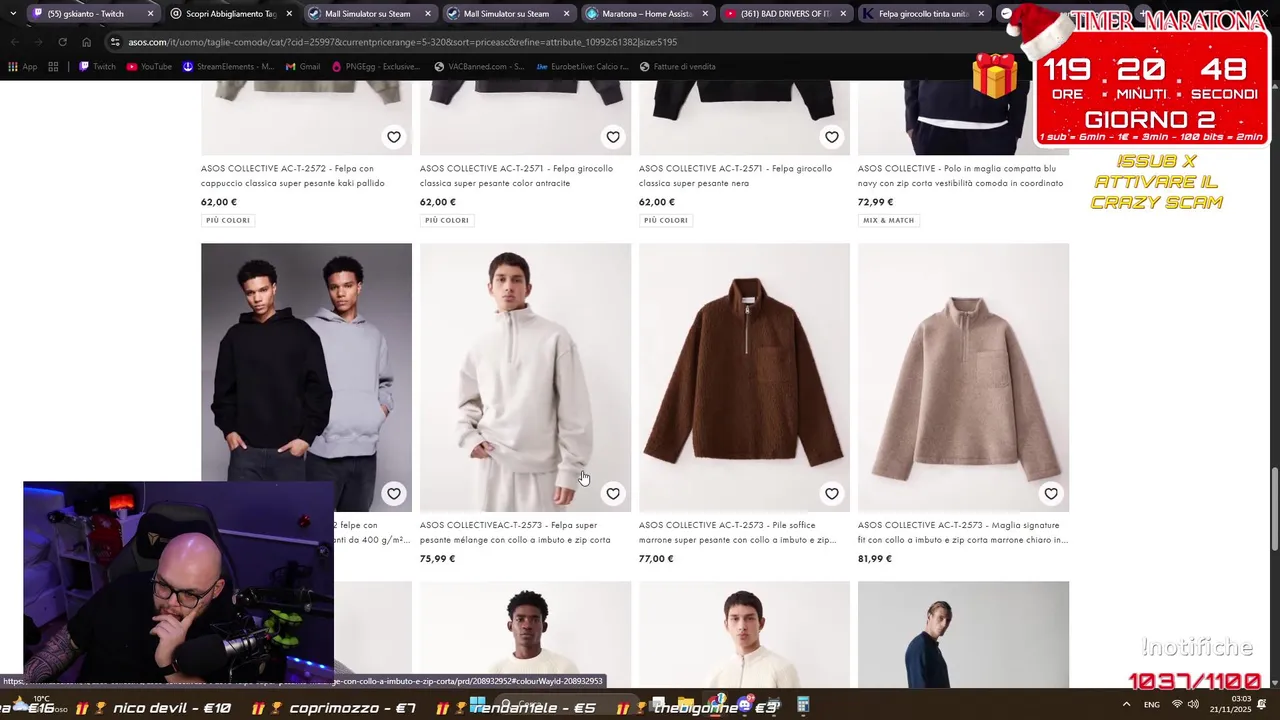Favorite the marrone chiaro maglia 81,99 € heart

click(x=1051, y=494)
